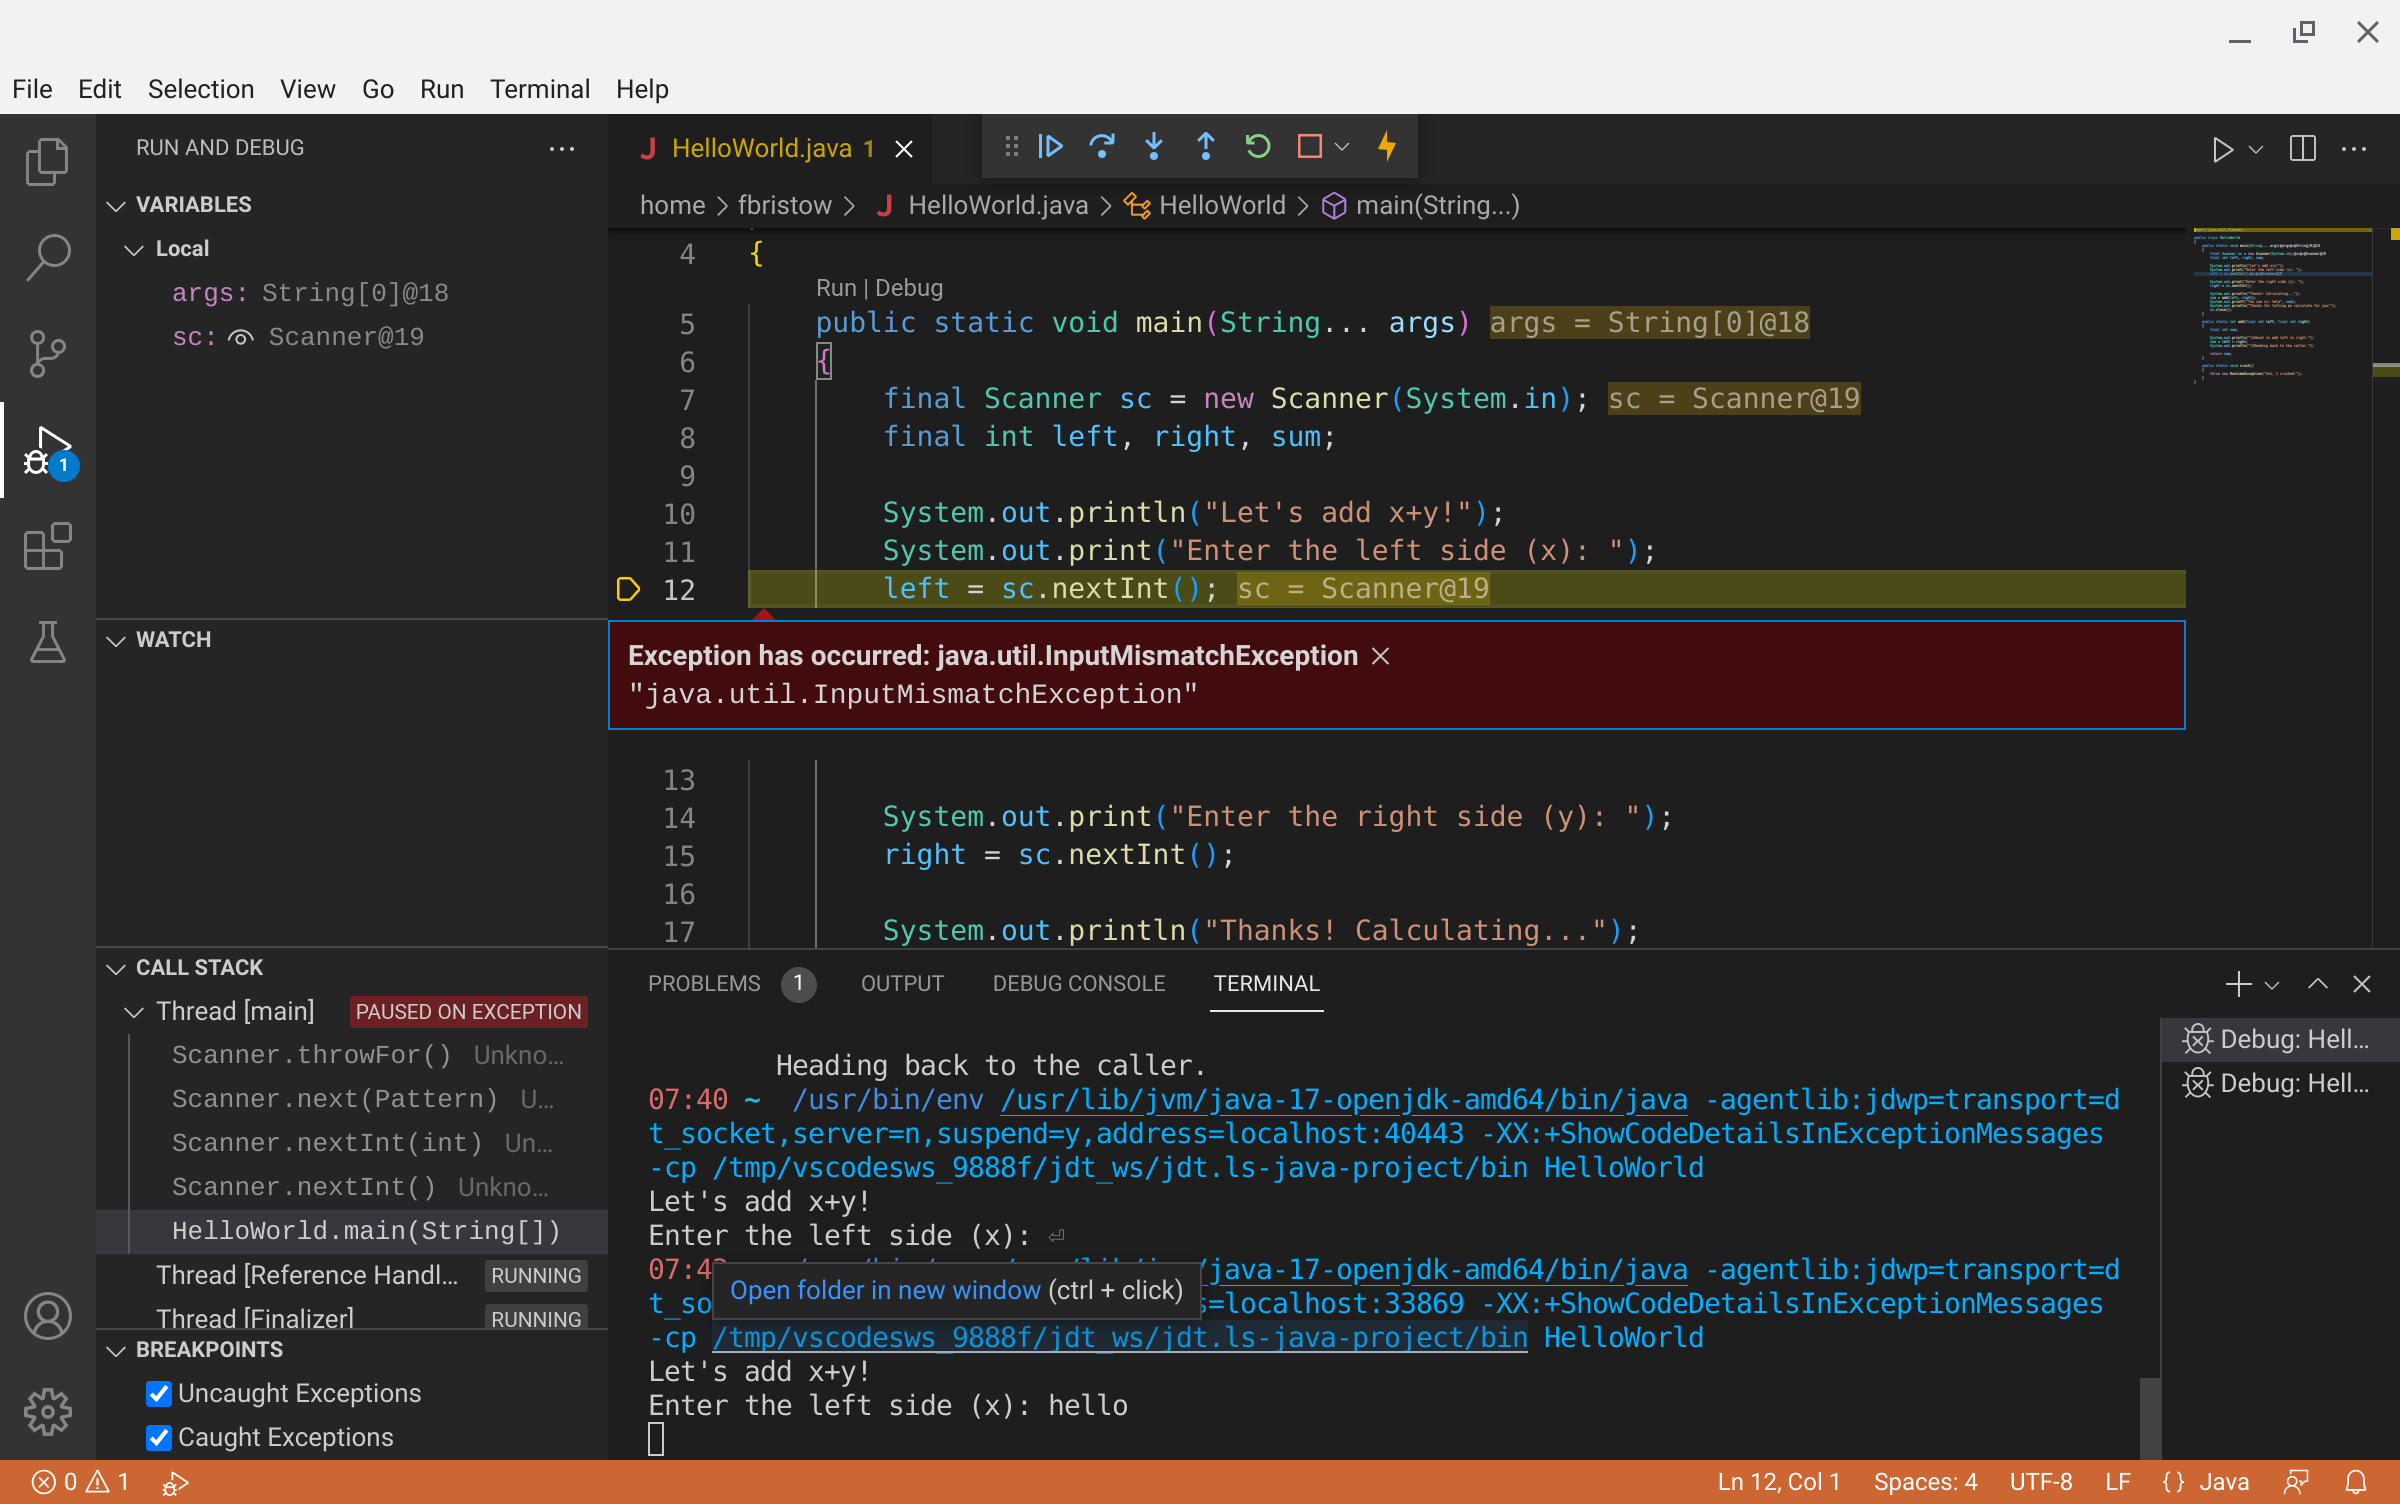The image size is (2400, 1504).
Task: Create a new terminal with plus icon
Action: pos(2238,984)
